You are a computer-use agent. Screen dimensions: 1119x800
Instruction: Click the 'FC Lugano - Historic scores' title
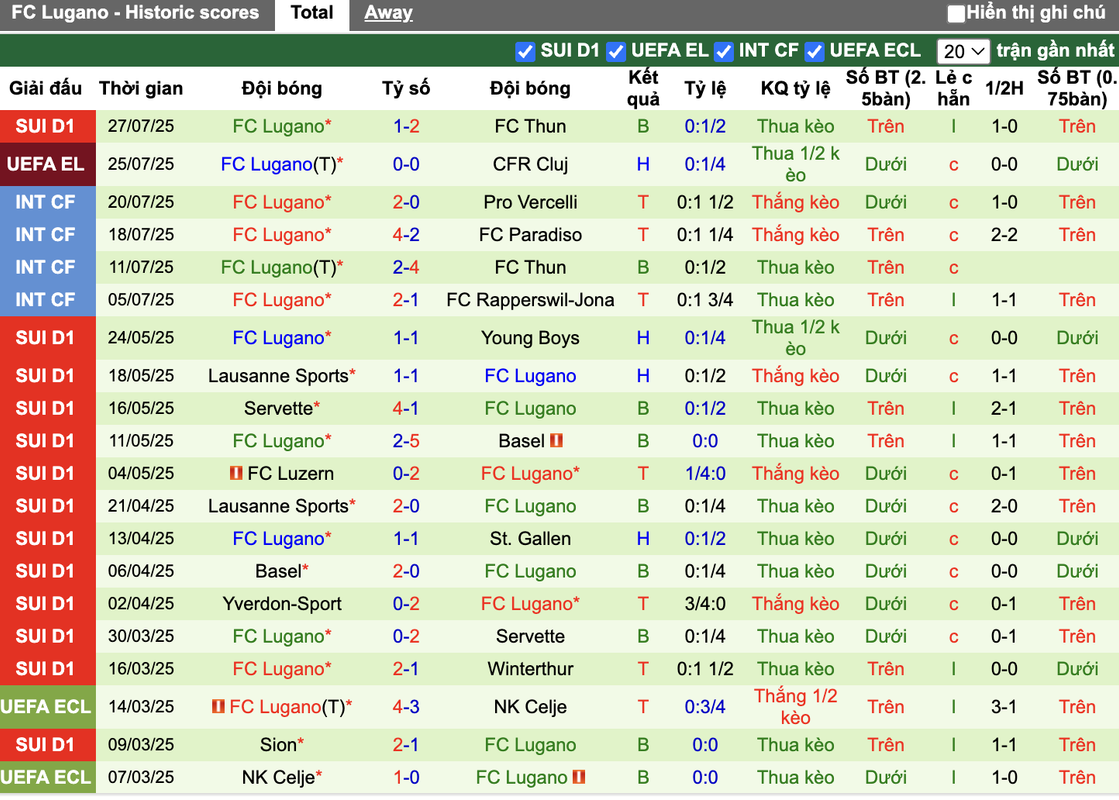[135, 13]
